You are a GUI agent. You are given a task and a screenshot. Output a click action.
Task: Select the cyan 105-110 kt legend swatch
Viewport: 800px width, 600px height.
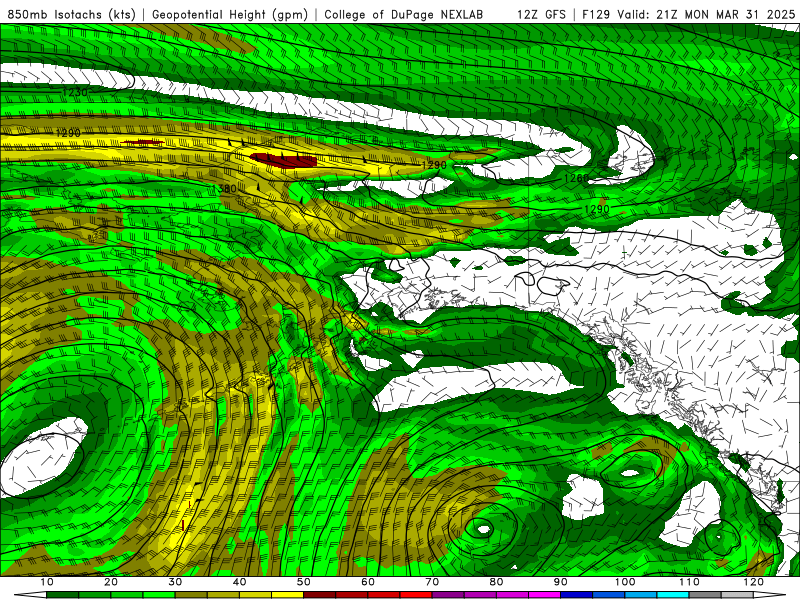(673, 595)
